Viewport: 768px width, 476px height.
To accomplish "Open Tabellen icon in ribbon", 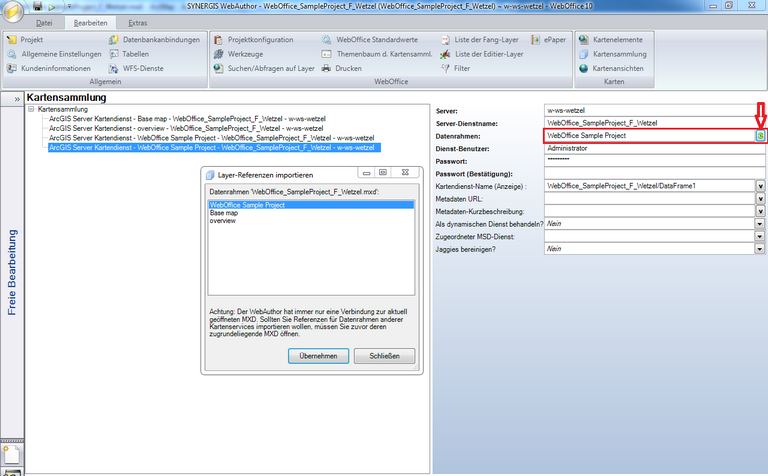I will (x=114, y=54).
